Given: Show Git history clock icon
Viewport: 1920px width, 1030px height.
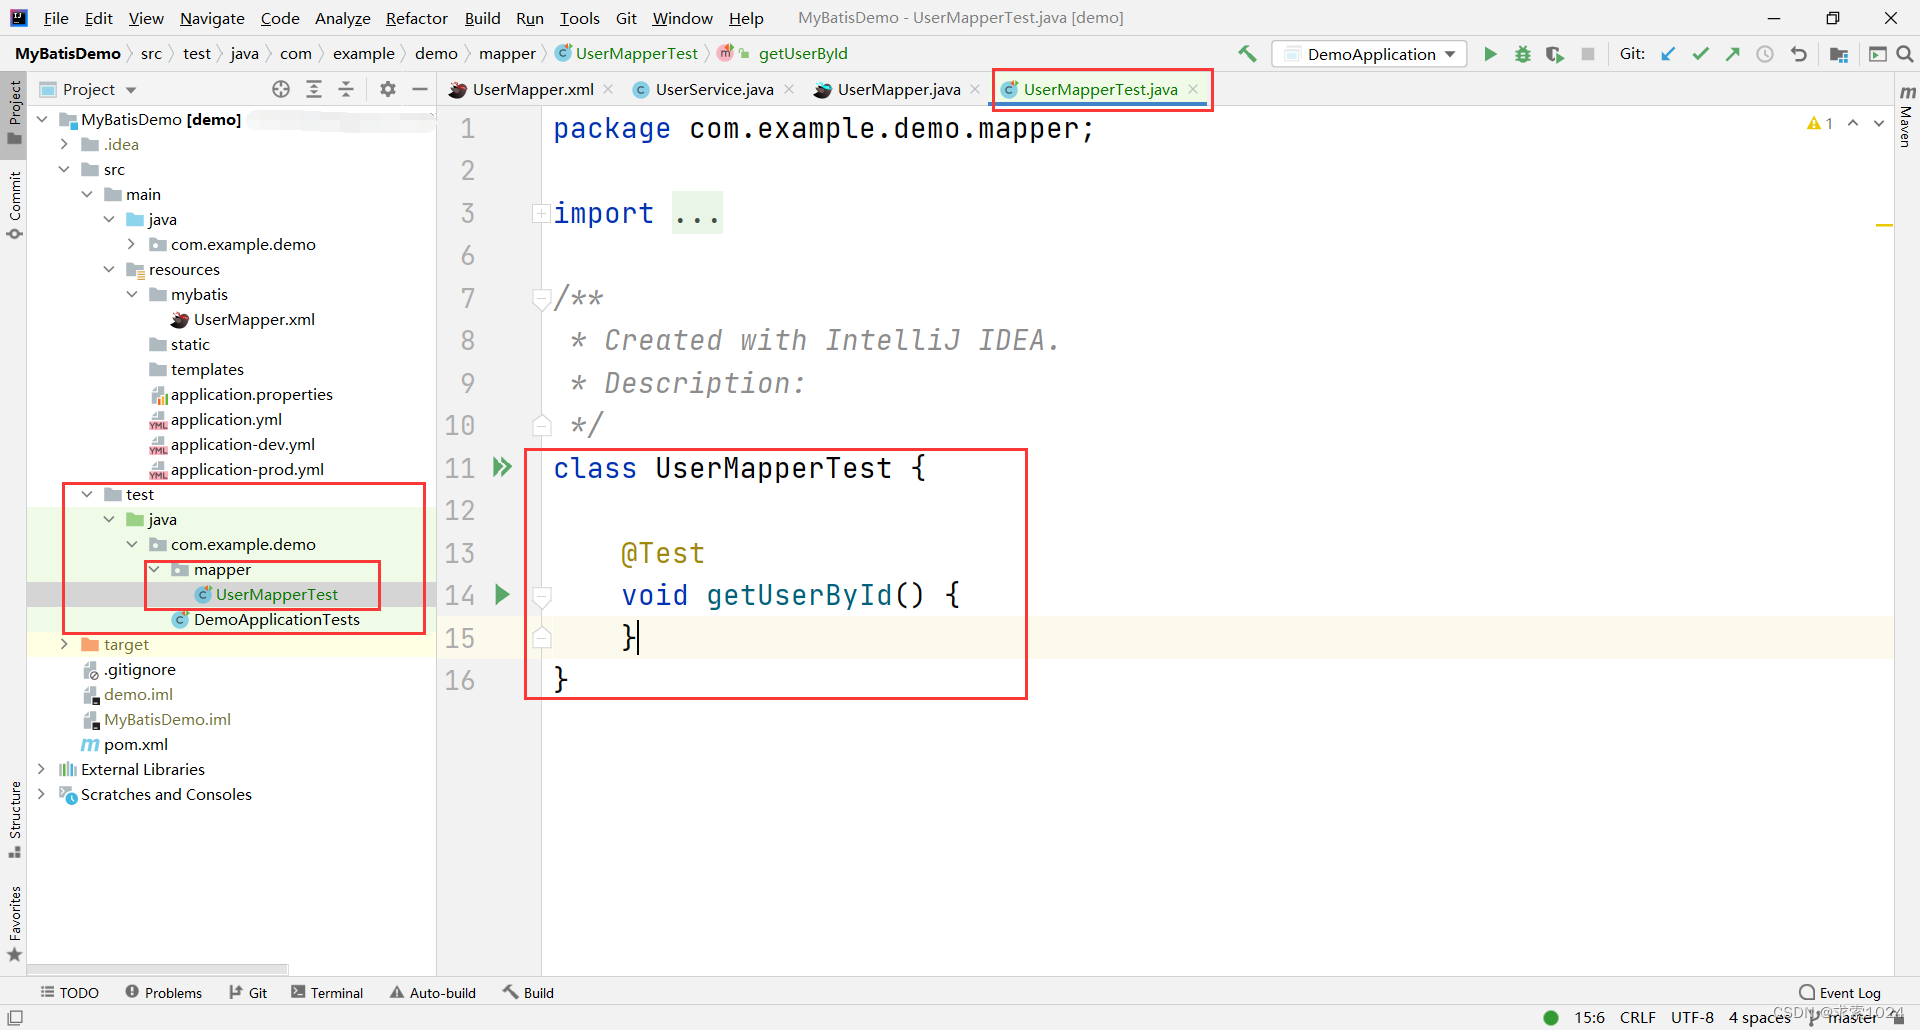Looking at the screenshot, I should 1765,54.
